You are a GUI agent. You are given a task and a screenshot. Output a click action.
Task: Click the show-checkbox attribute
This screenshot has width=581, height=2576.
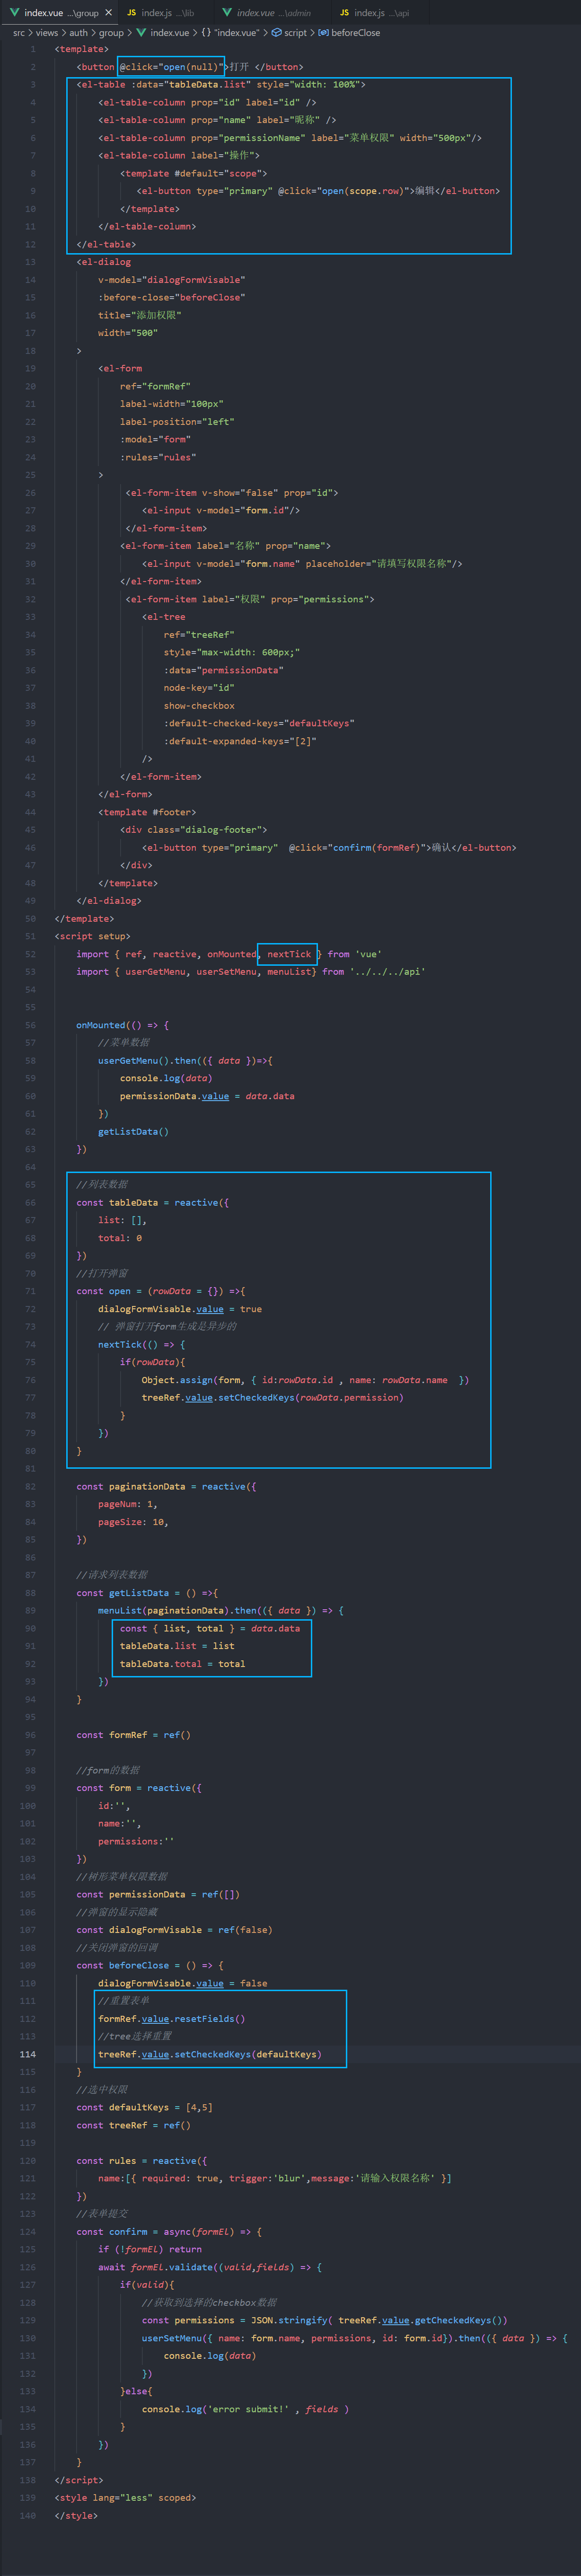coord(199,706)
